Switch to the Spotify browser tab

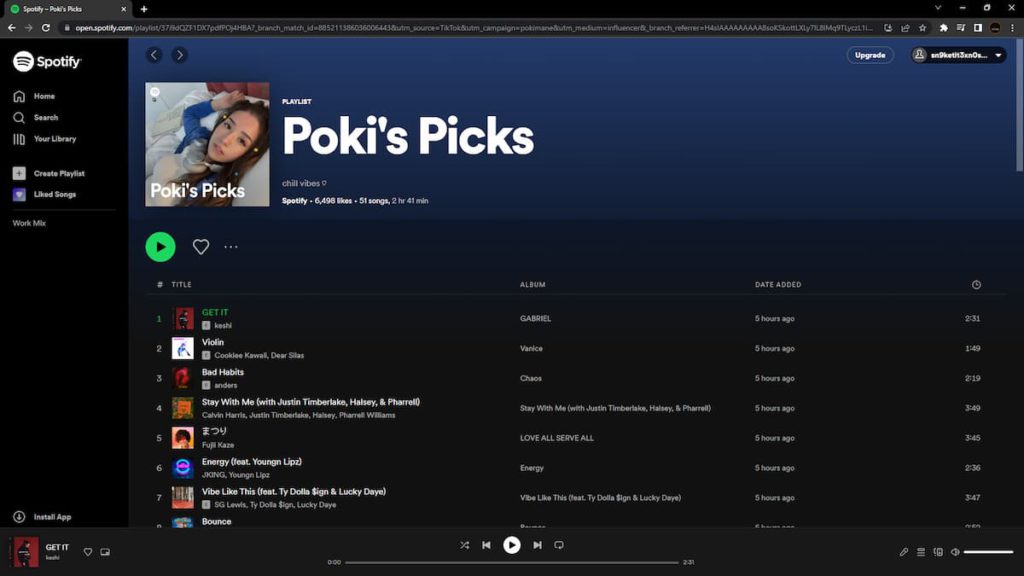pyautogui.click(x=55, y=10)
